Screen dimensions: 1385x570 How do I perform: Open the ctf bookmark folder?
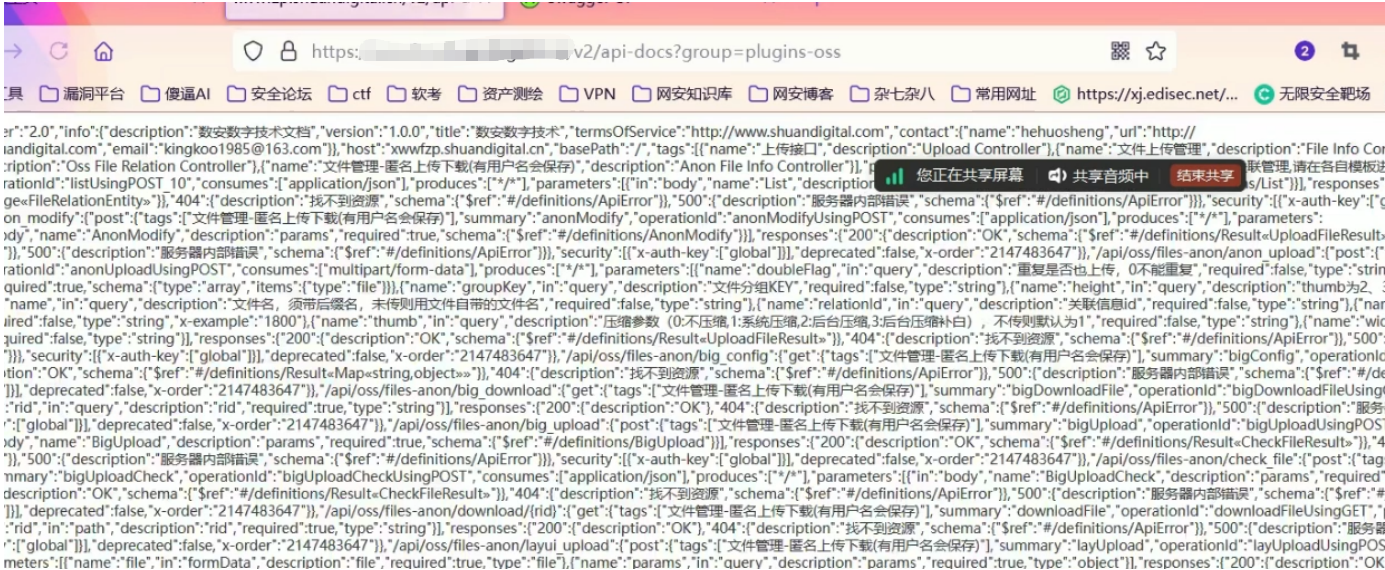350,94
